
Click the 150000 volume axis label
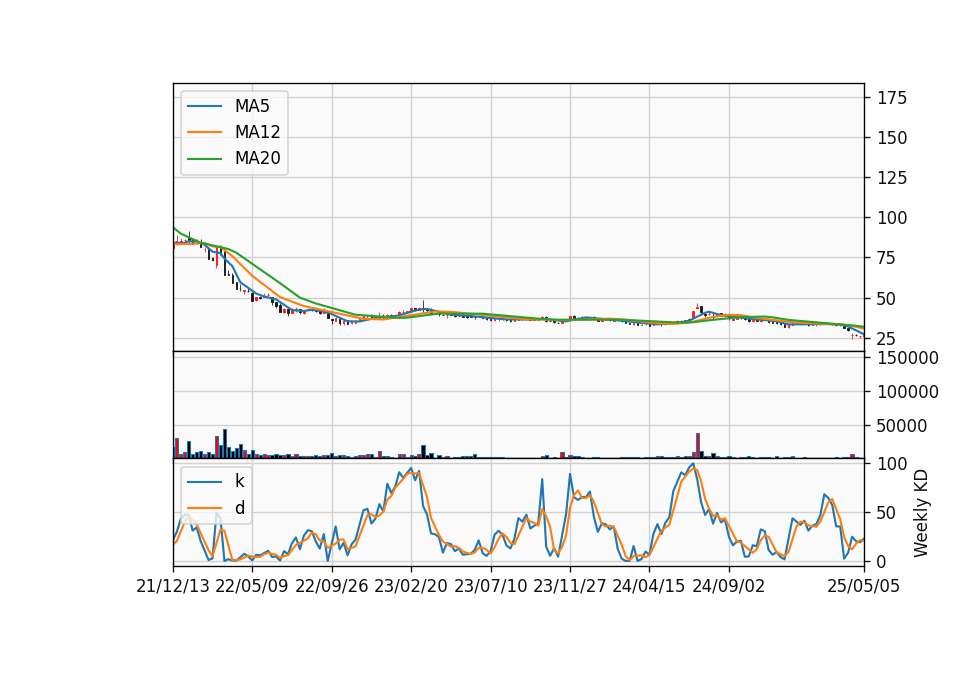907,358
